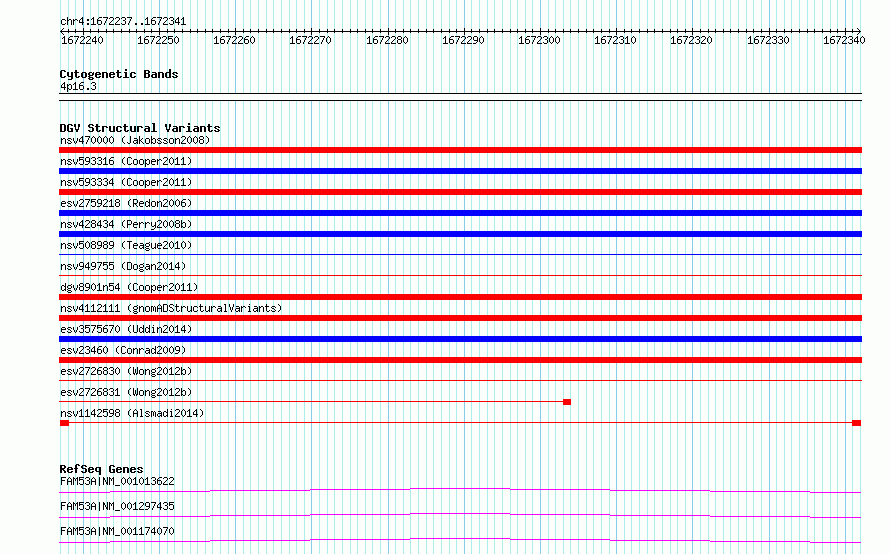Image resolution: width=890 pixels, height=554 pixels.
Task: Click the right red block of nsv1142598
Action: pos(857,423)
